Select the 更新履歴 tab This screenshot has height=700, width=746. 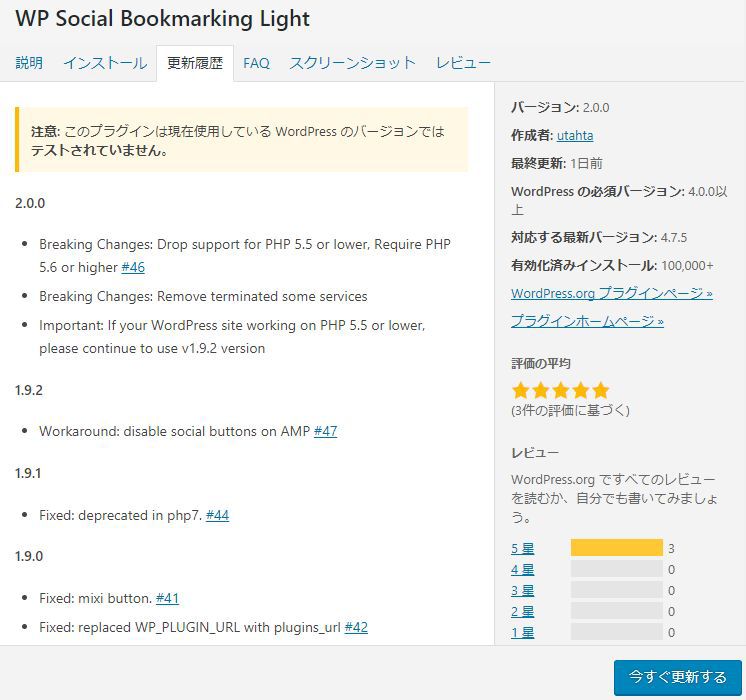pos(195,63)
